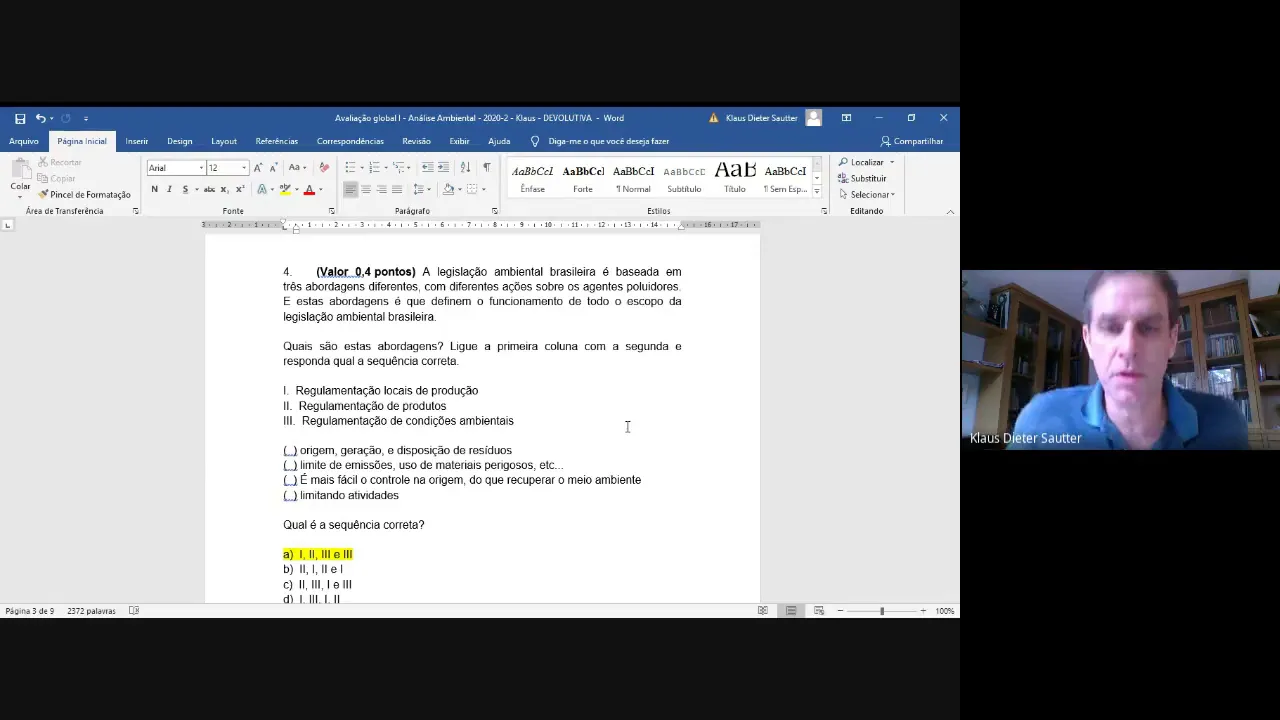This screenshot has width=1280, height=720.
Task: Open line and paragraph spacing
Action: tap(420, 189)
